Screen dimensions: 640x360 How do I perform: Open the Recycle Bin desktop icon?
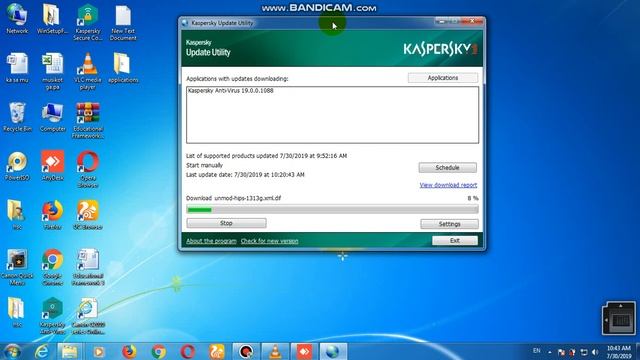(17, 117)
